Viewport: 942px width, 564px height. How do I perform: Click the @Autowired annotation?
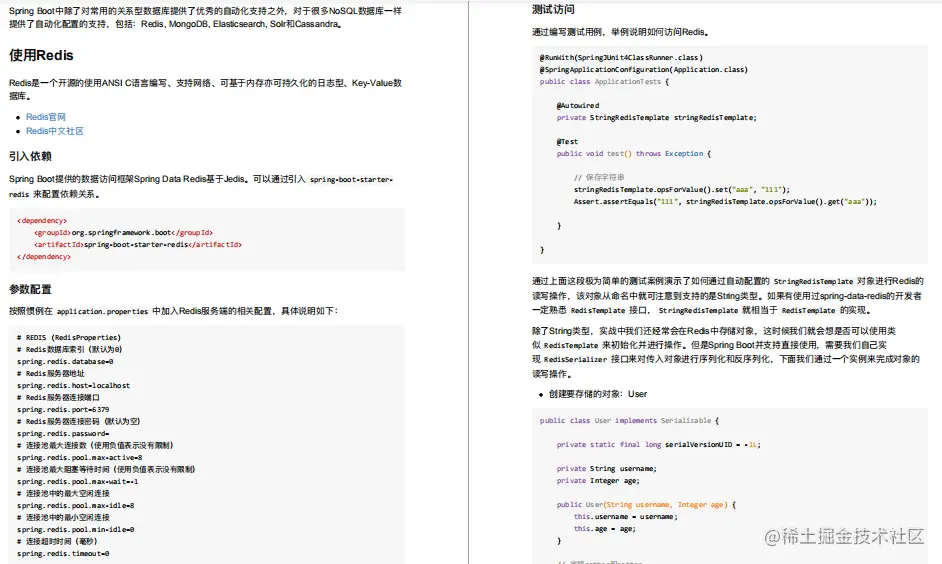(x=578, y=106)
